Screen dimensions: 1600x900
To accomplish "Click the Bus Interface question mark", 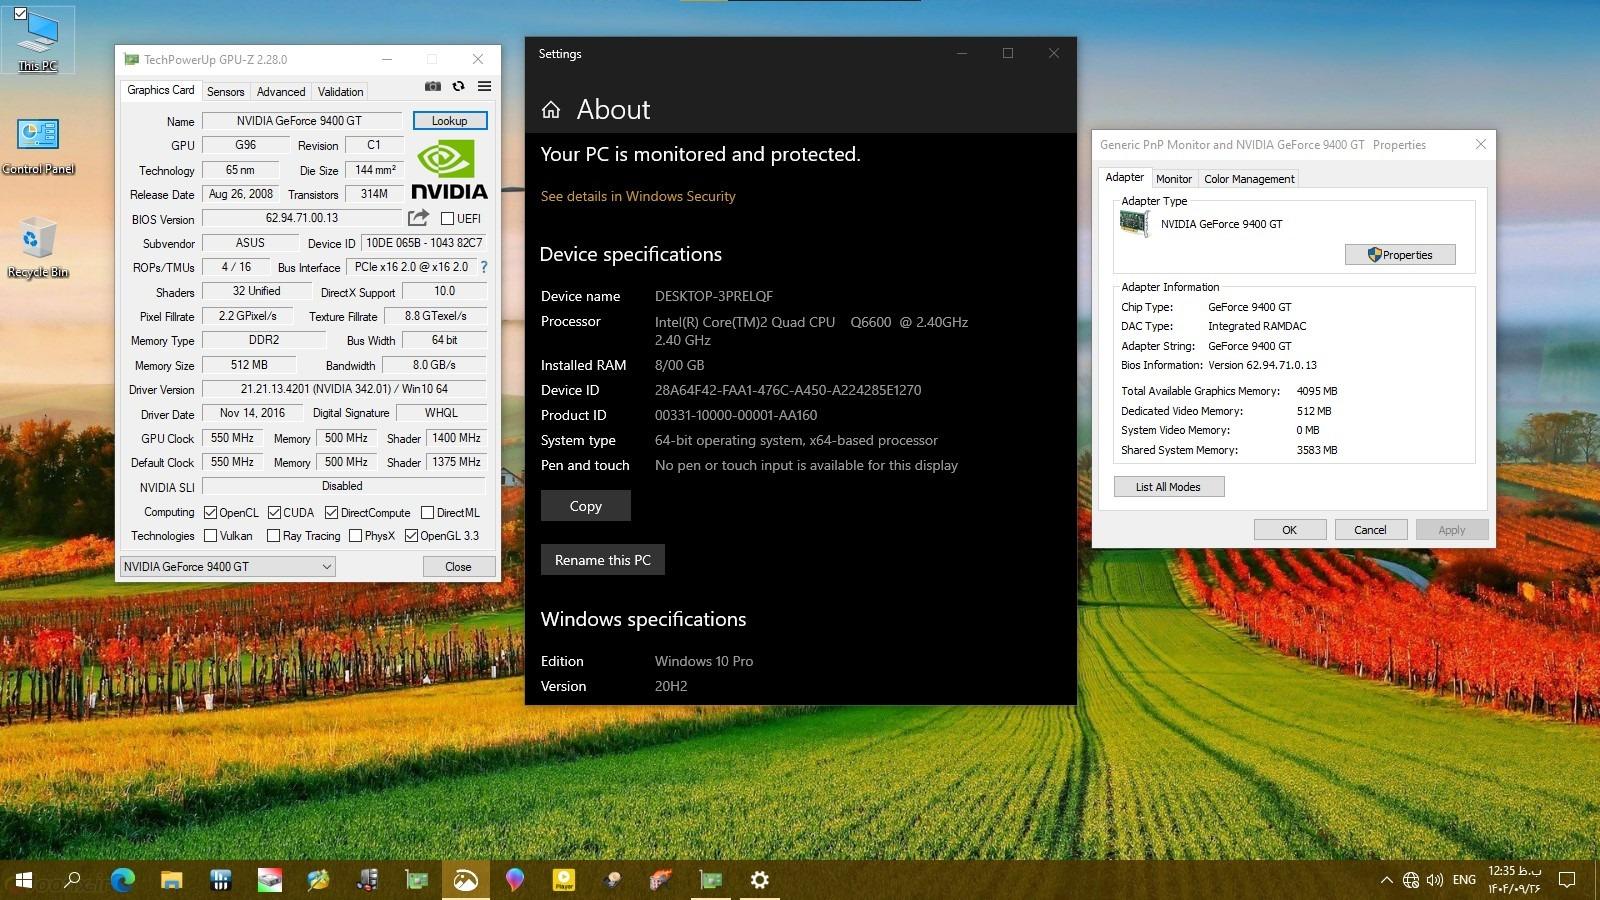I will click(484, 267).
